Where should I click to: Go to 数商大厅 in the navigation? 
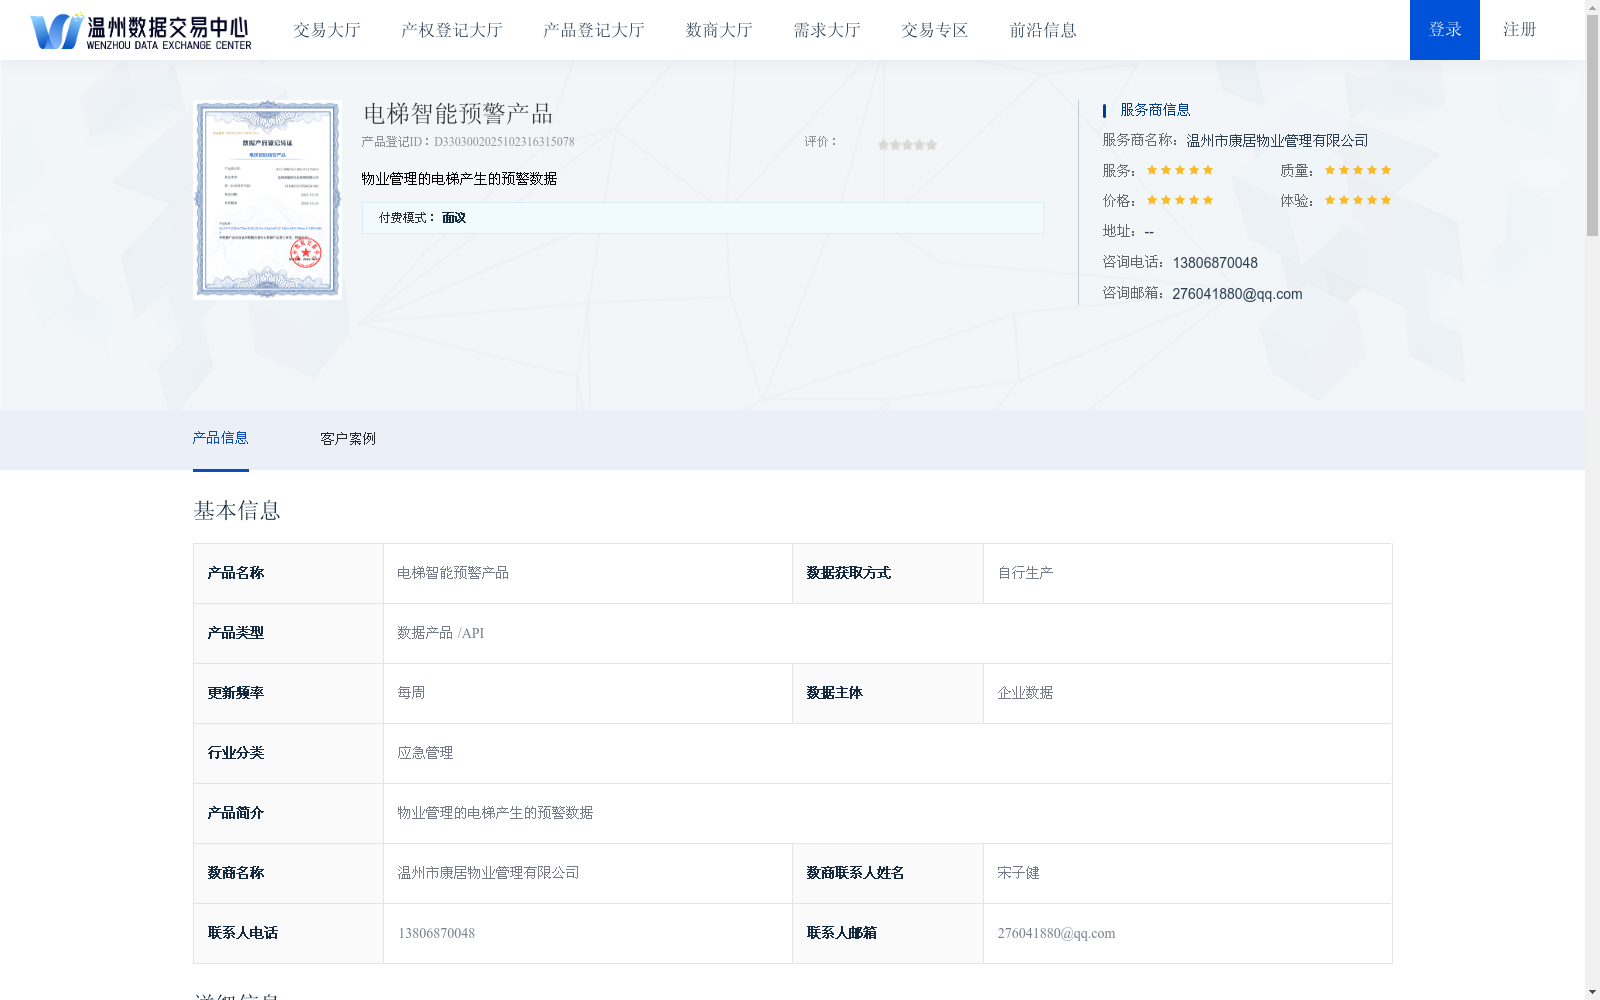point(719,30)
